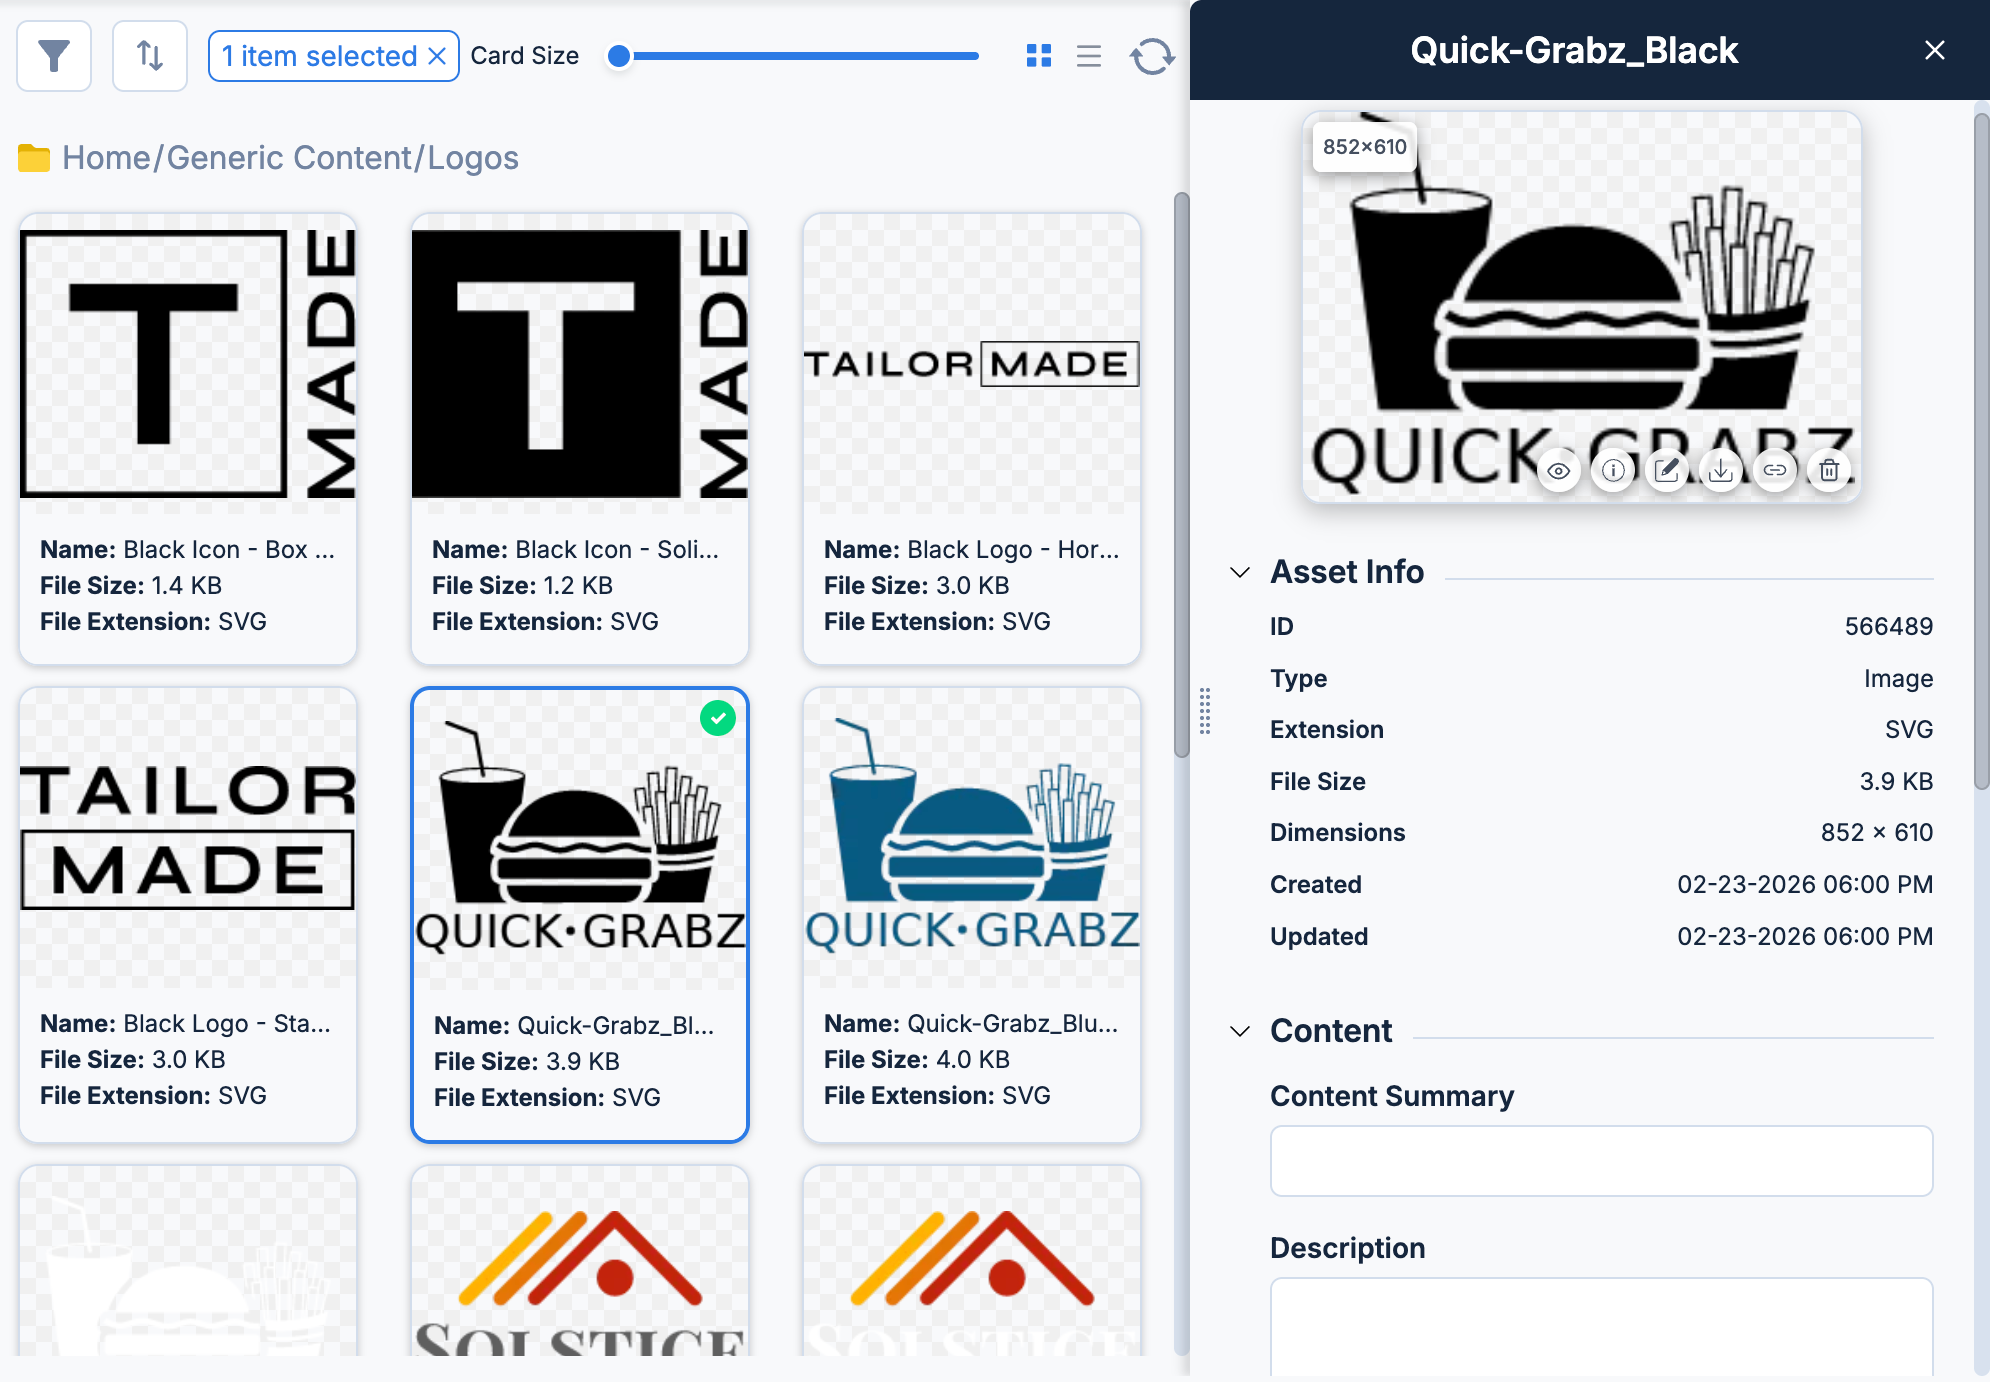Click the panel resize grip handle
Viewport: 1990px width, 1382px height.
(x=1205, y=711)
